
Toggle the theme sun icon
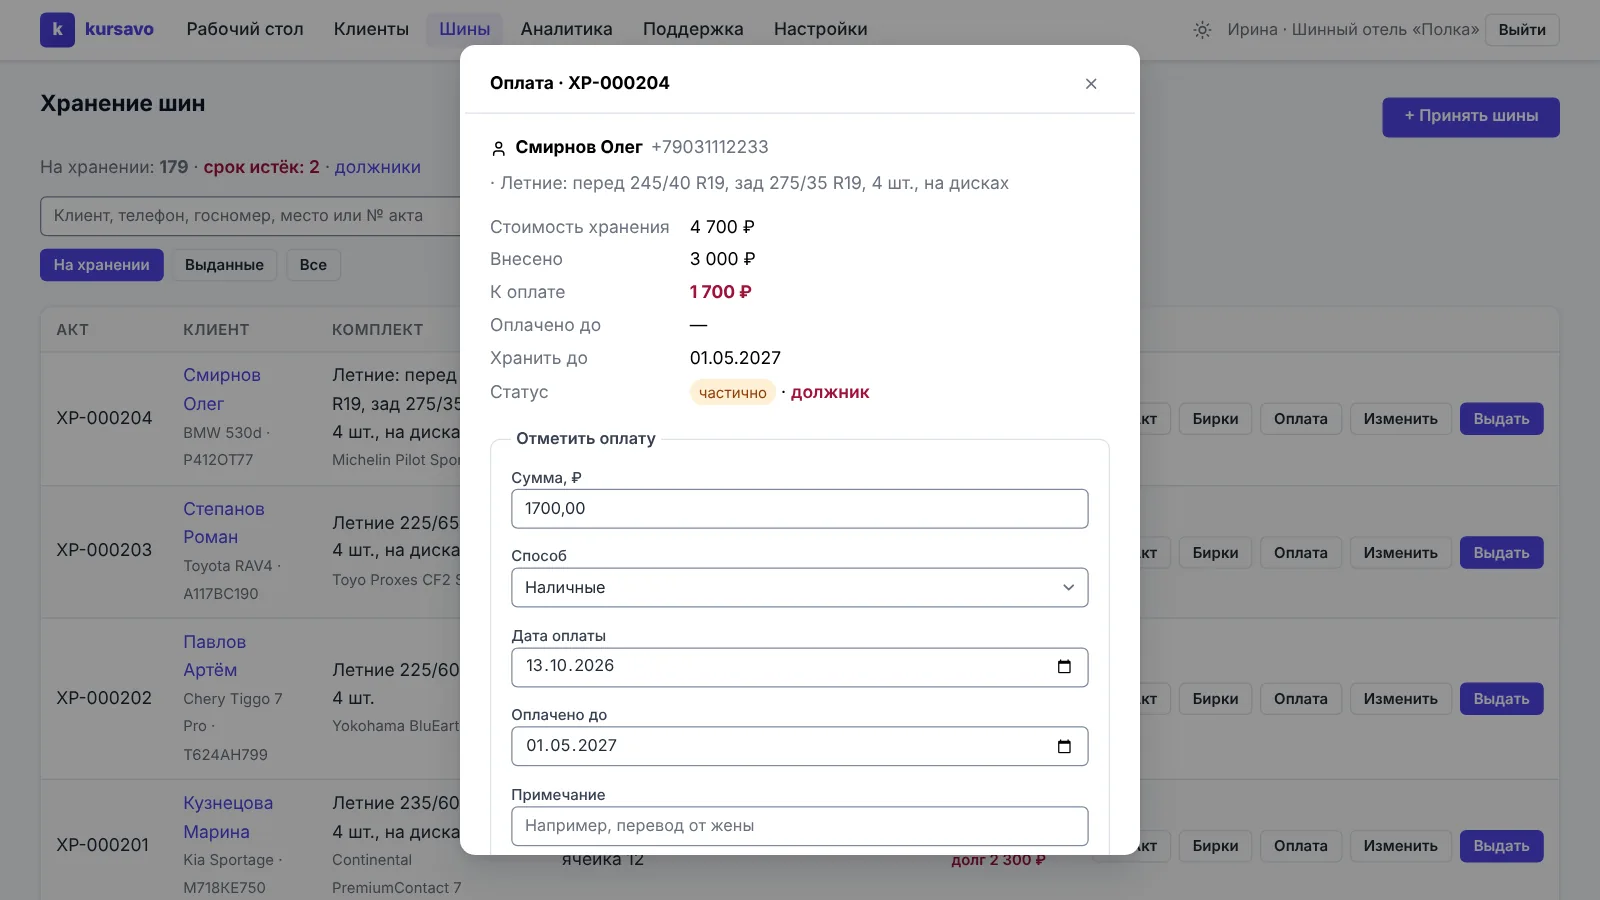(1202, 30)
